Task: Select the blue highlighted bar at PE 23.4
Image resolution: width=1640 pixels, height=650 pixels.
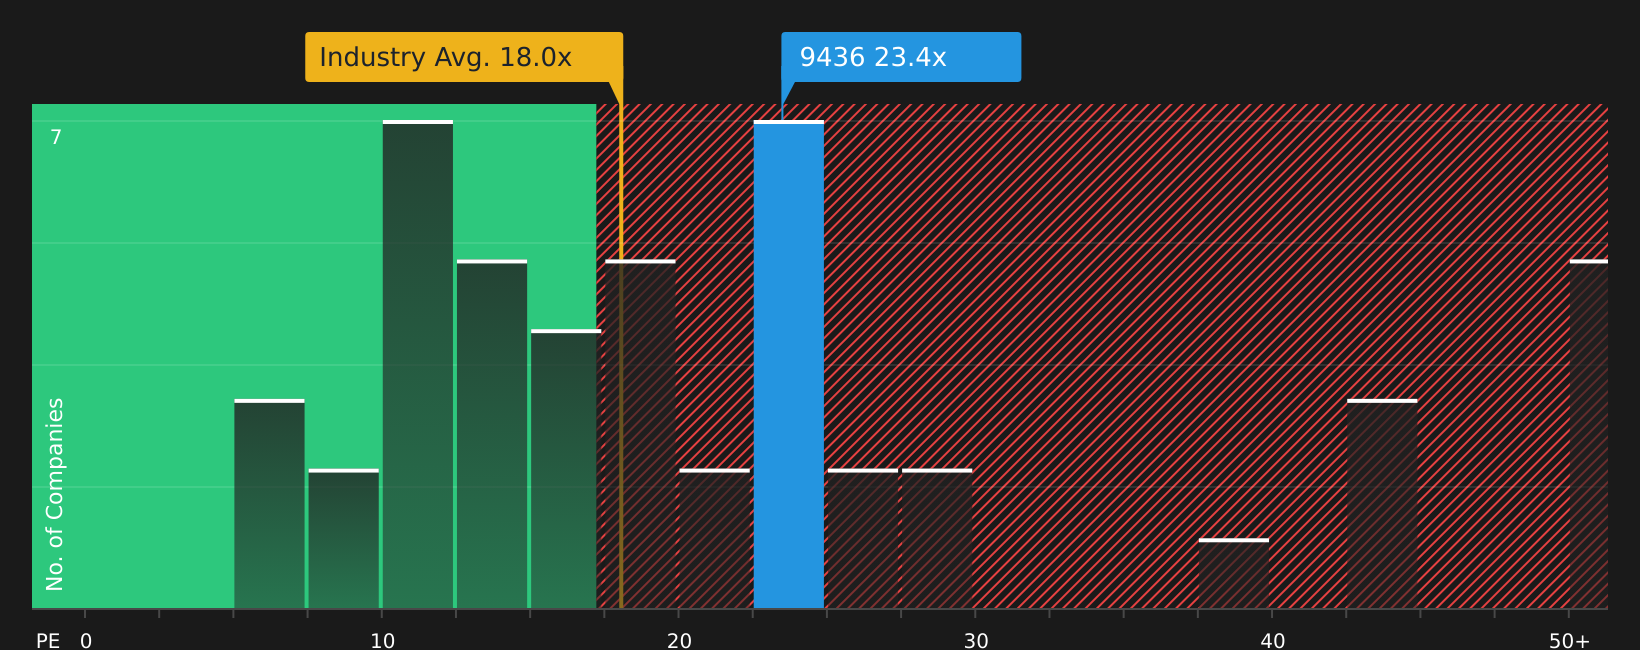Action: coord(789,365)
